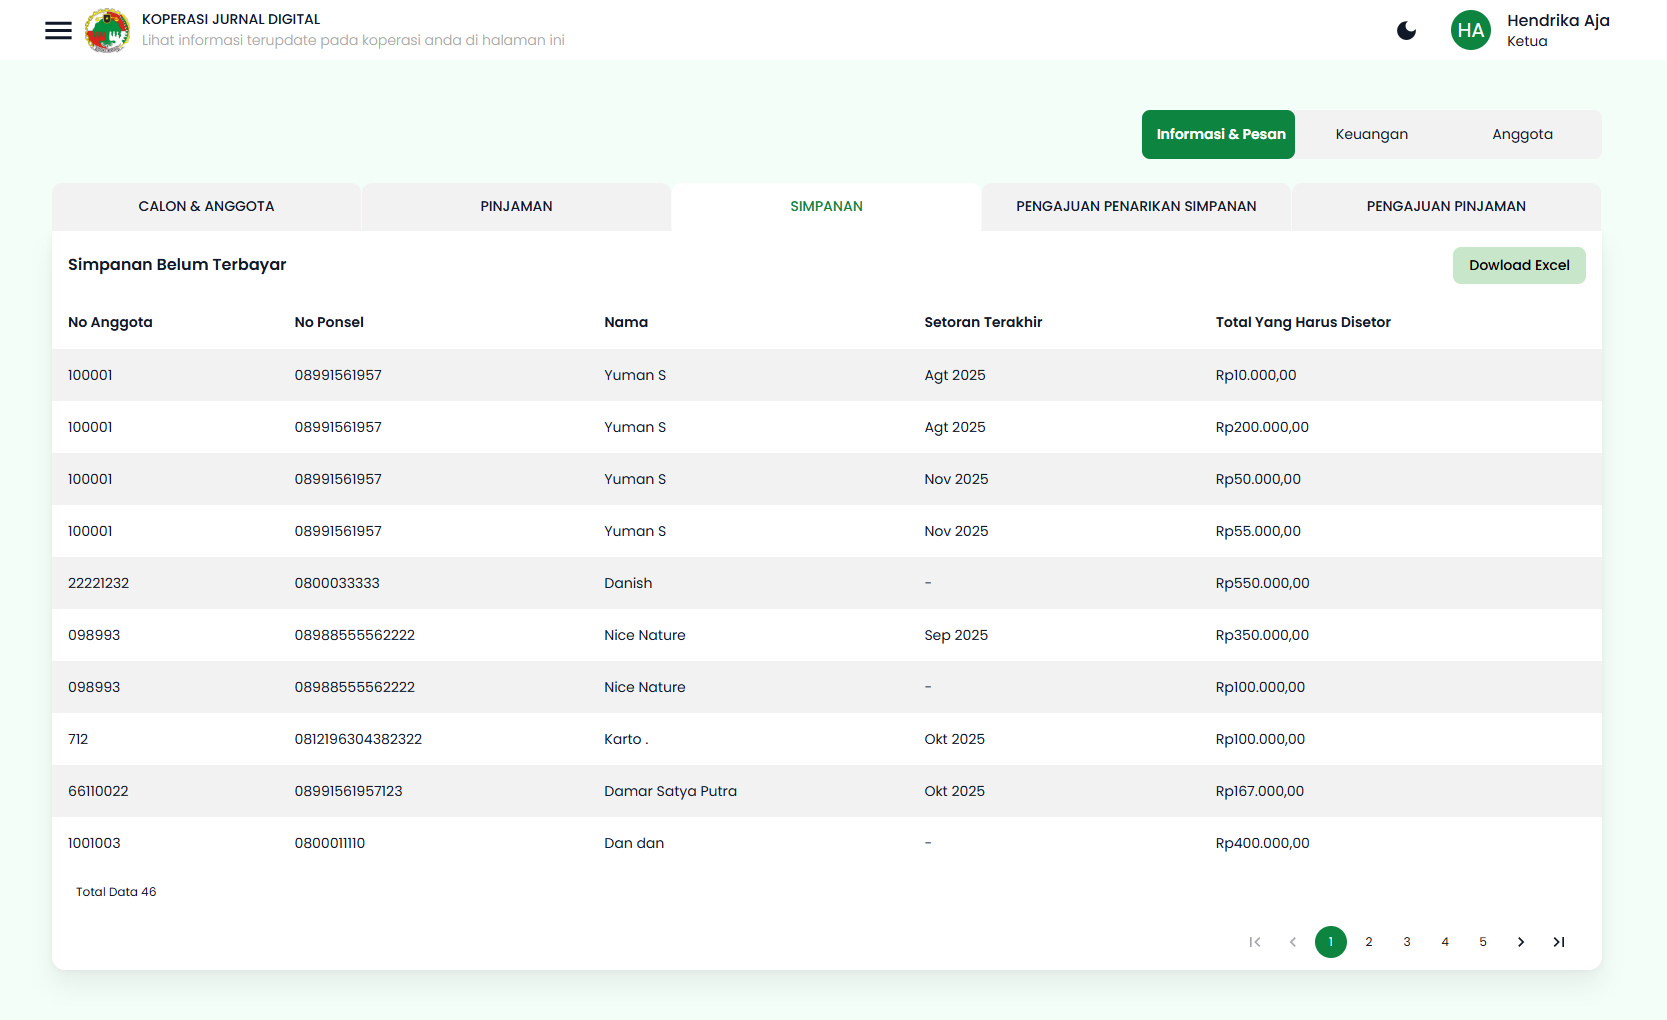1667x1020 pixels.
Task: Jump to the first page with the skip-back icon
Action: pyautogui.click(x=1255, y=941)
